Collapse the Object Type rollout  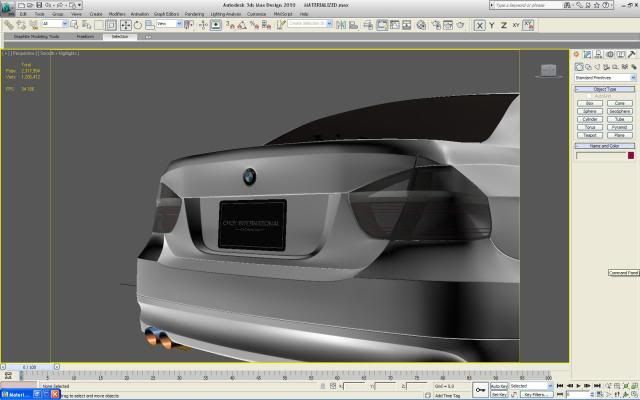[x=605, y=89]
